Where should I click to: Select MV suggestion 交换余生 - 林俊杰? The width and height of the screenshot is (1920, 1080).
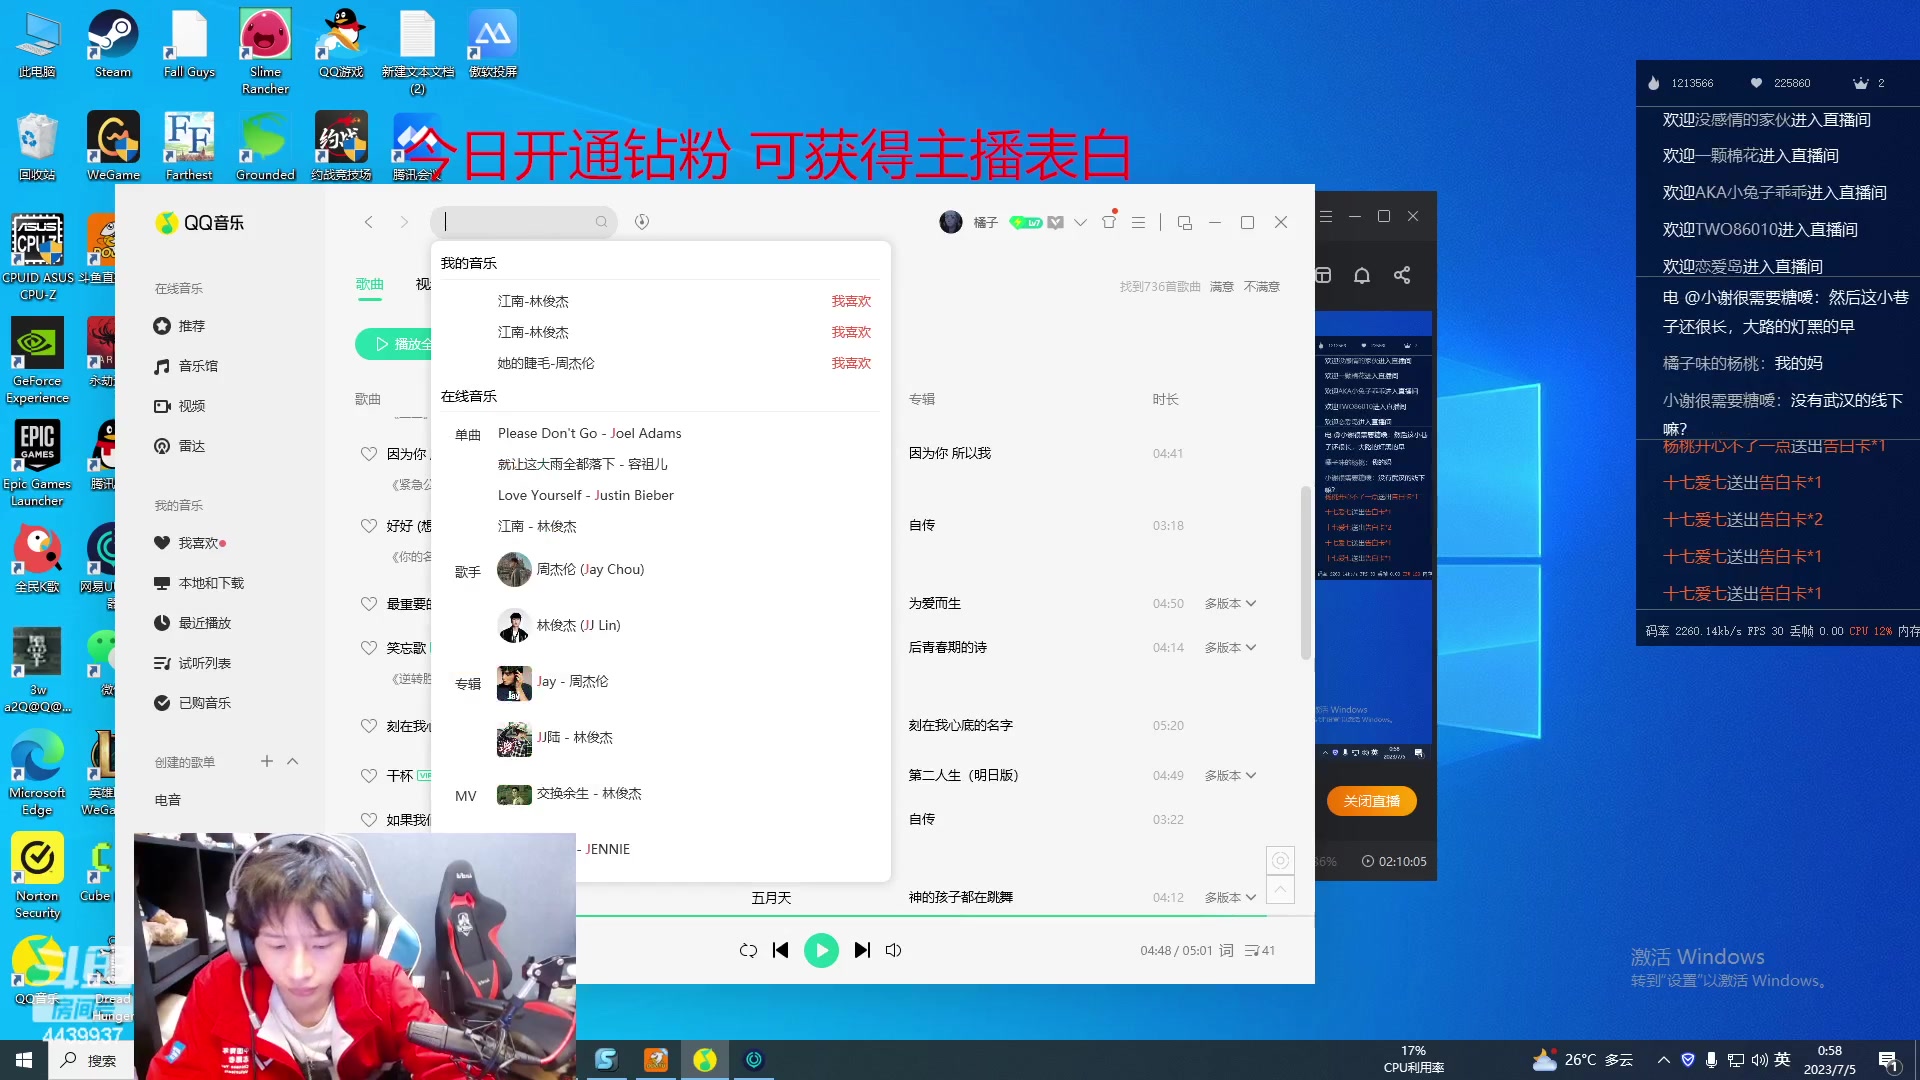point(569,793)
